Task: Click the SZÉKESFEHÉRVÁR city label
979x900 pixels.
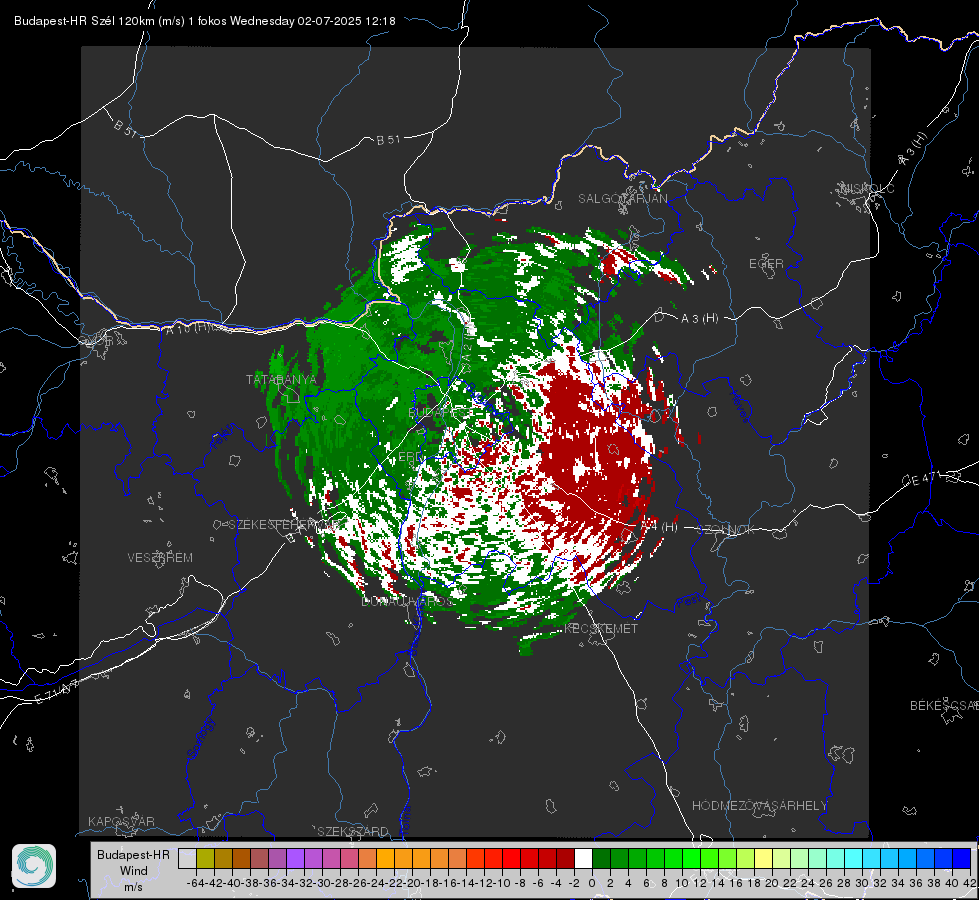Action: pyautogui.click(x=285, y=525)
